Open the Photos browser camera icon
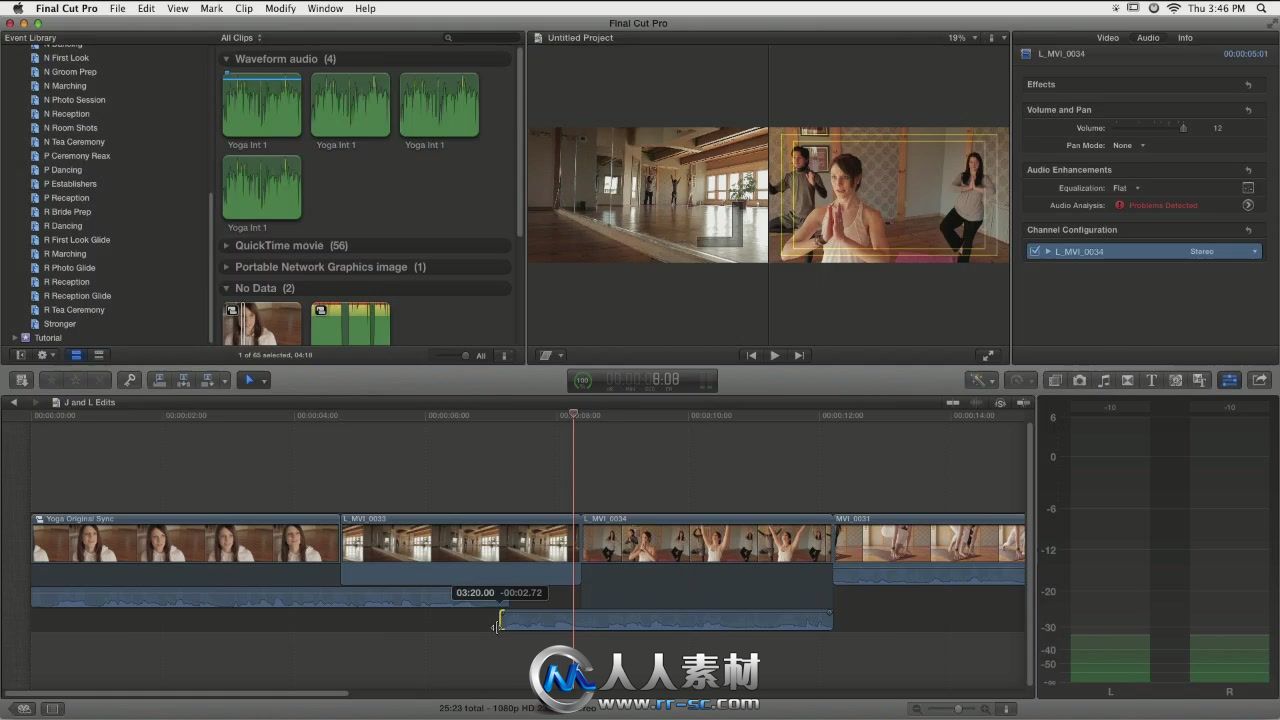Screen dimensions: 1280x720 [1080, 380]
